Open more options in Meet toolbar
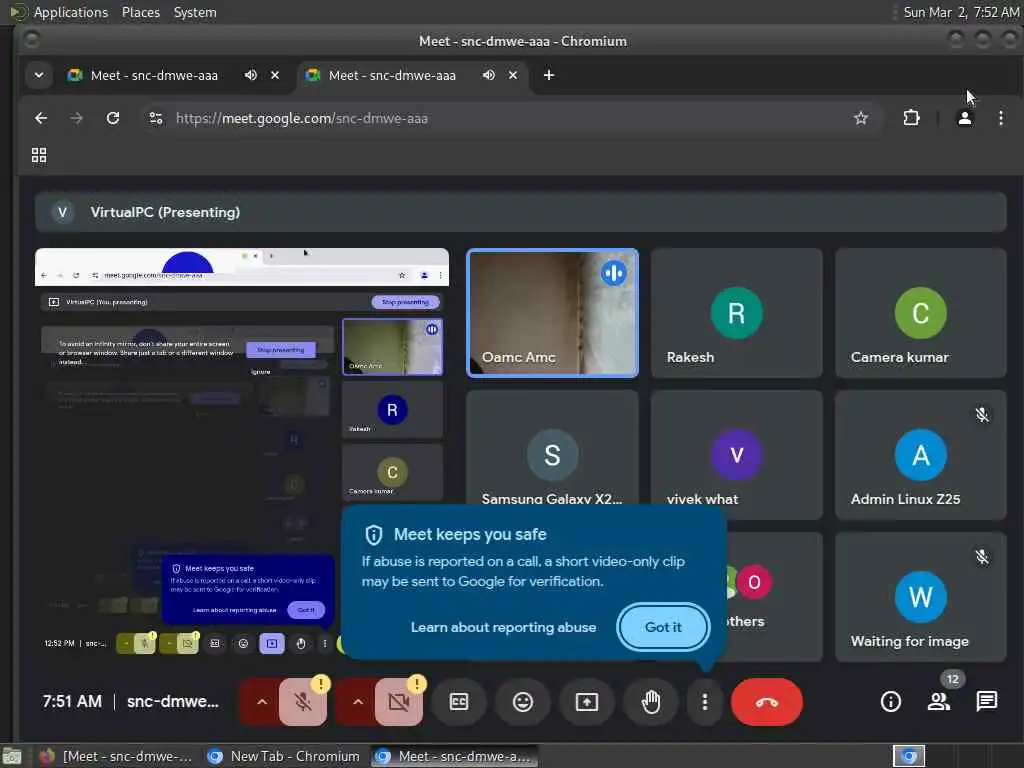The height and width of the screenshot is (768, 1024). coord(705,702)
